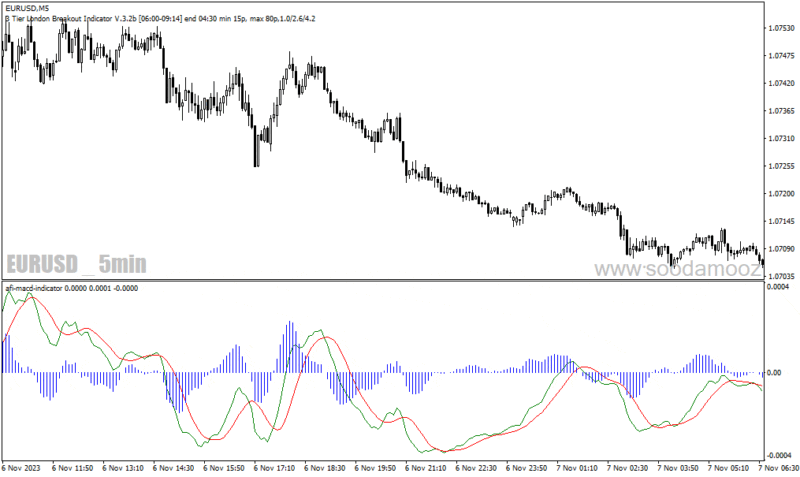The width and height of the screenshot is (800, 477).
Task: Click the 6 Nov 21:10 time label
Action: click(x=426, y=468)
